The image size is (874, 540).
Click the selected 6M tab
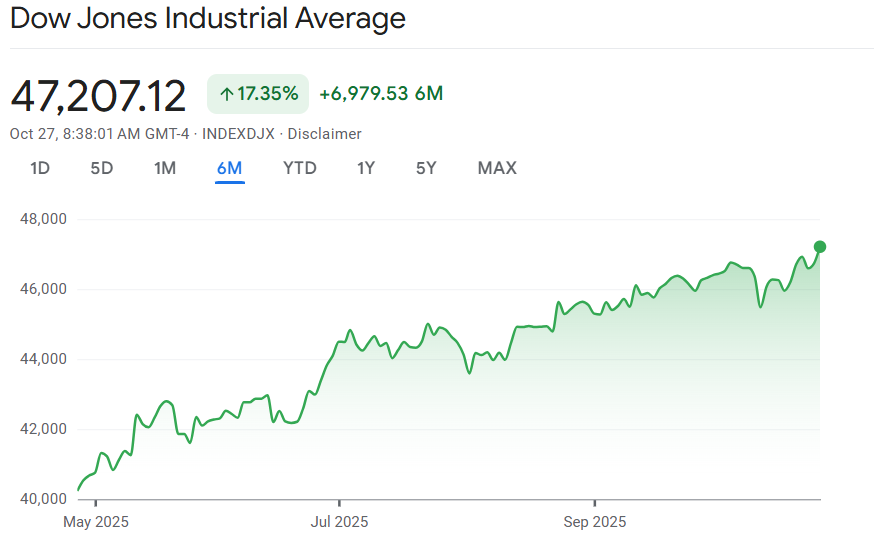[x=230, y=168]
